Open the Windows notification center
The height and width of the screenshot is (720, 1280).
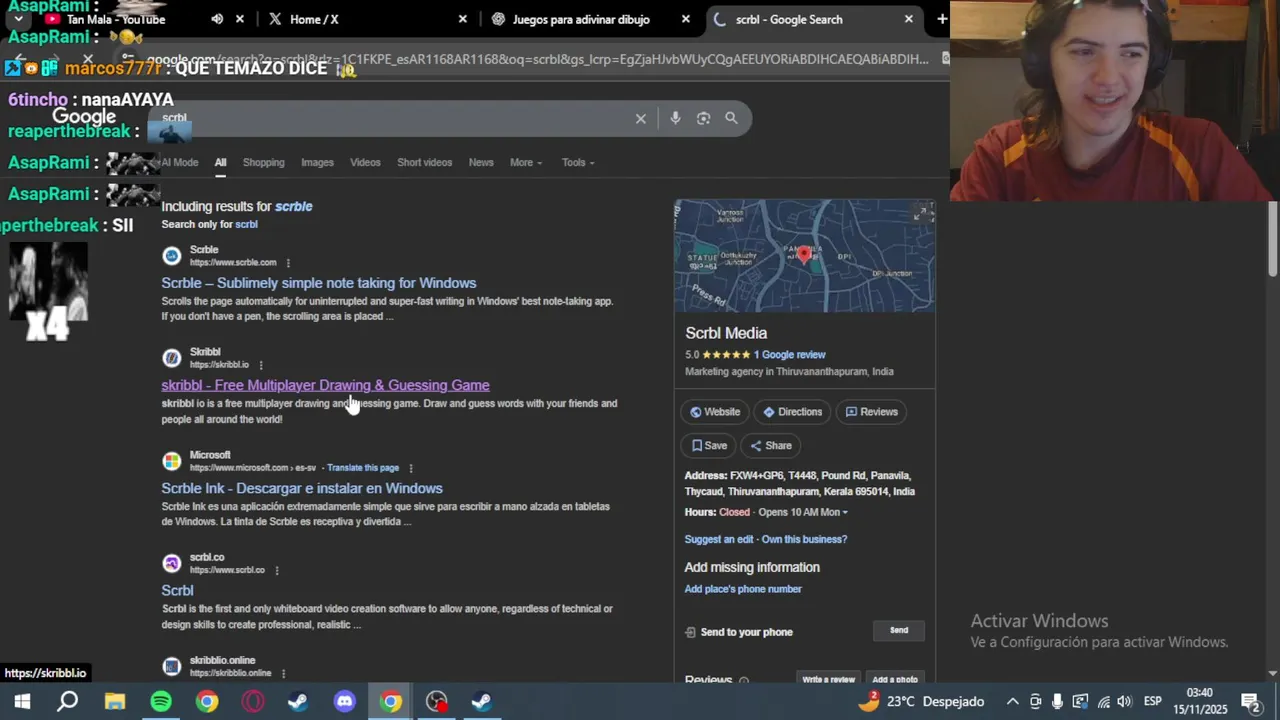coord(1250,701)
